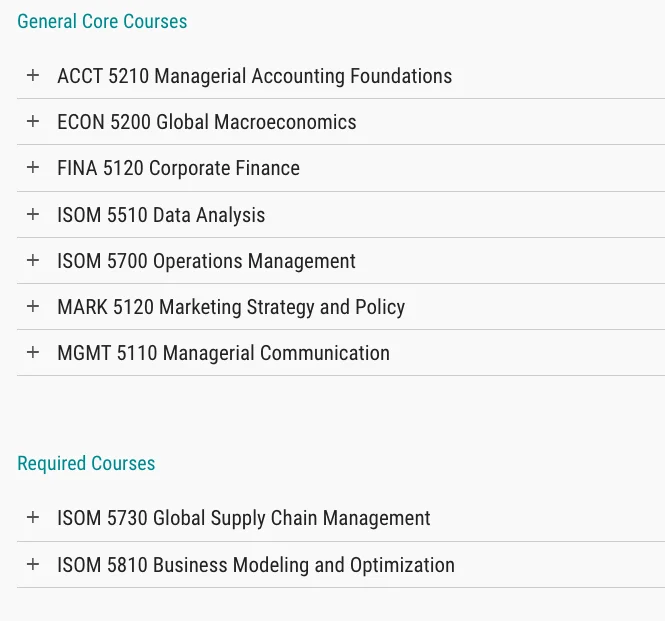This screenshot has height=621, width=665.
Task: Click the plus icon beside ISOM 5700
Action: pos(33,260)
